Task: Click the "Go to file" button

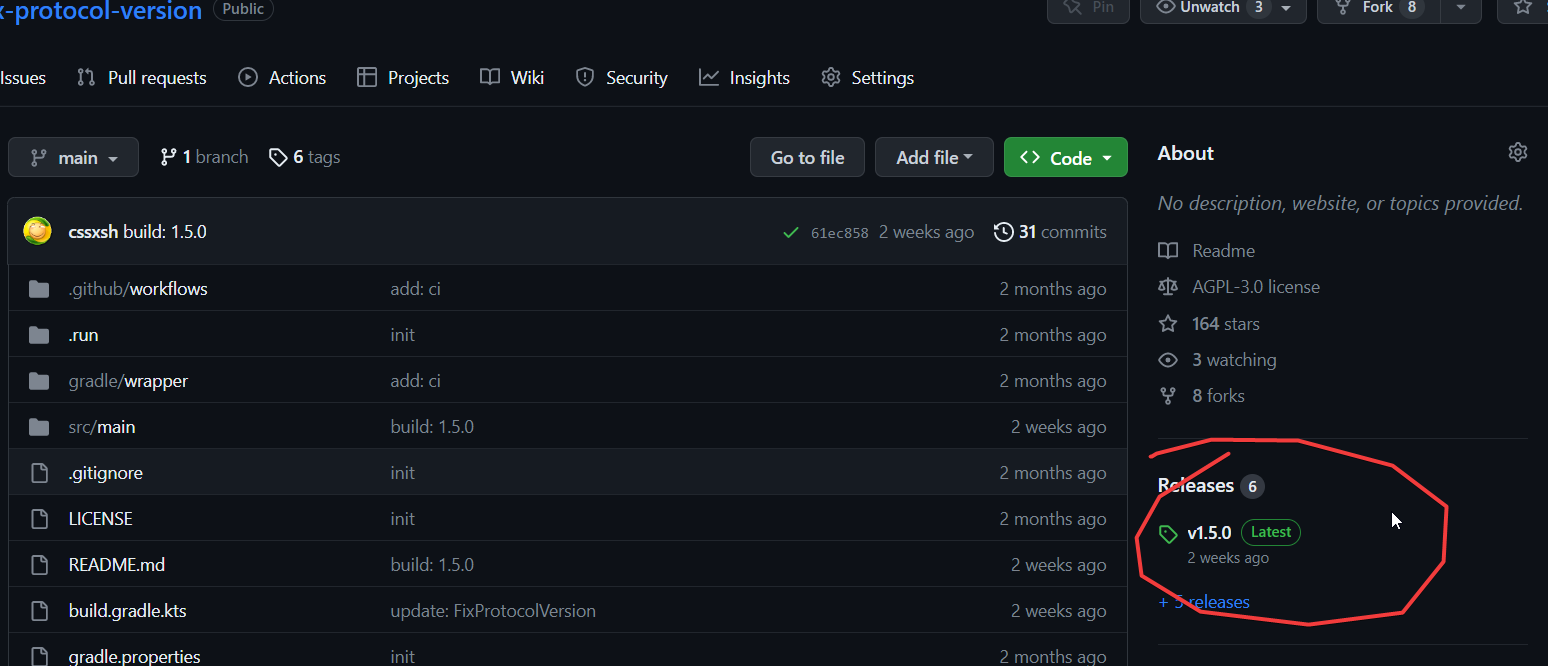Action: point(806,157)
